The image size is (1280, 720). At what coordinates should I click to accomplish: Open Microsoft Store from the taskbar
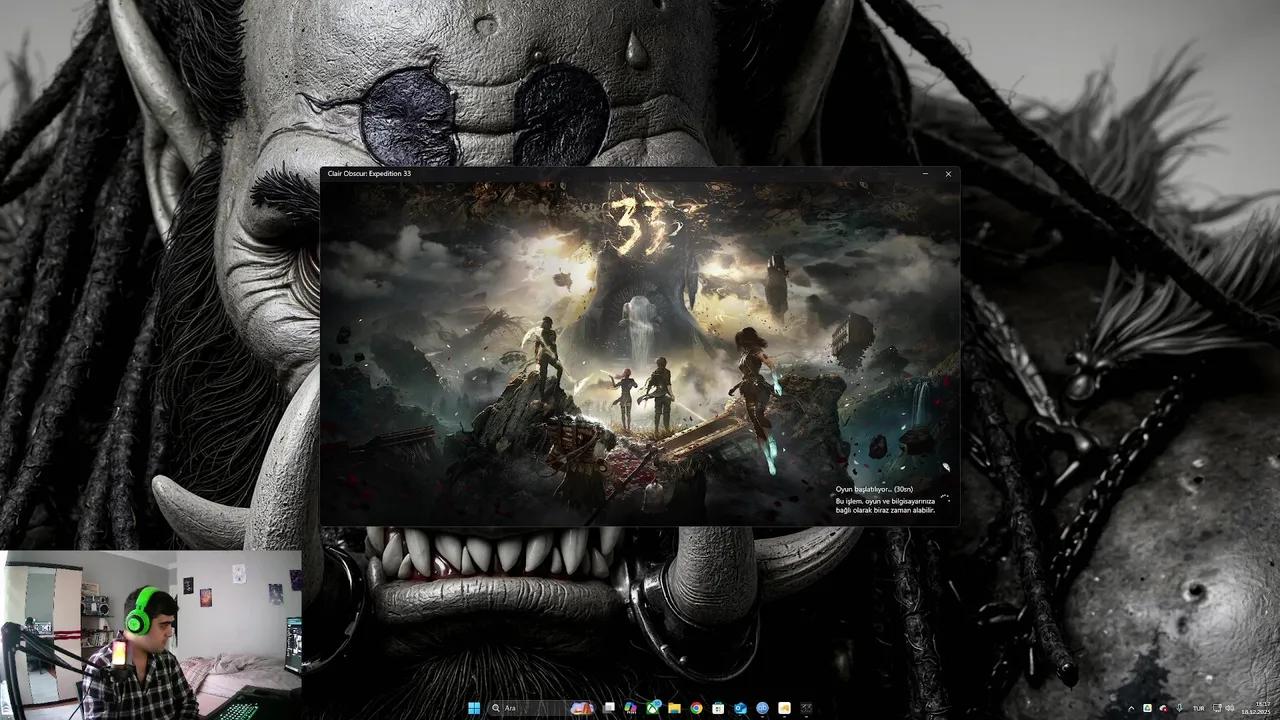point(718,708)
